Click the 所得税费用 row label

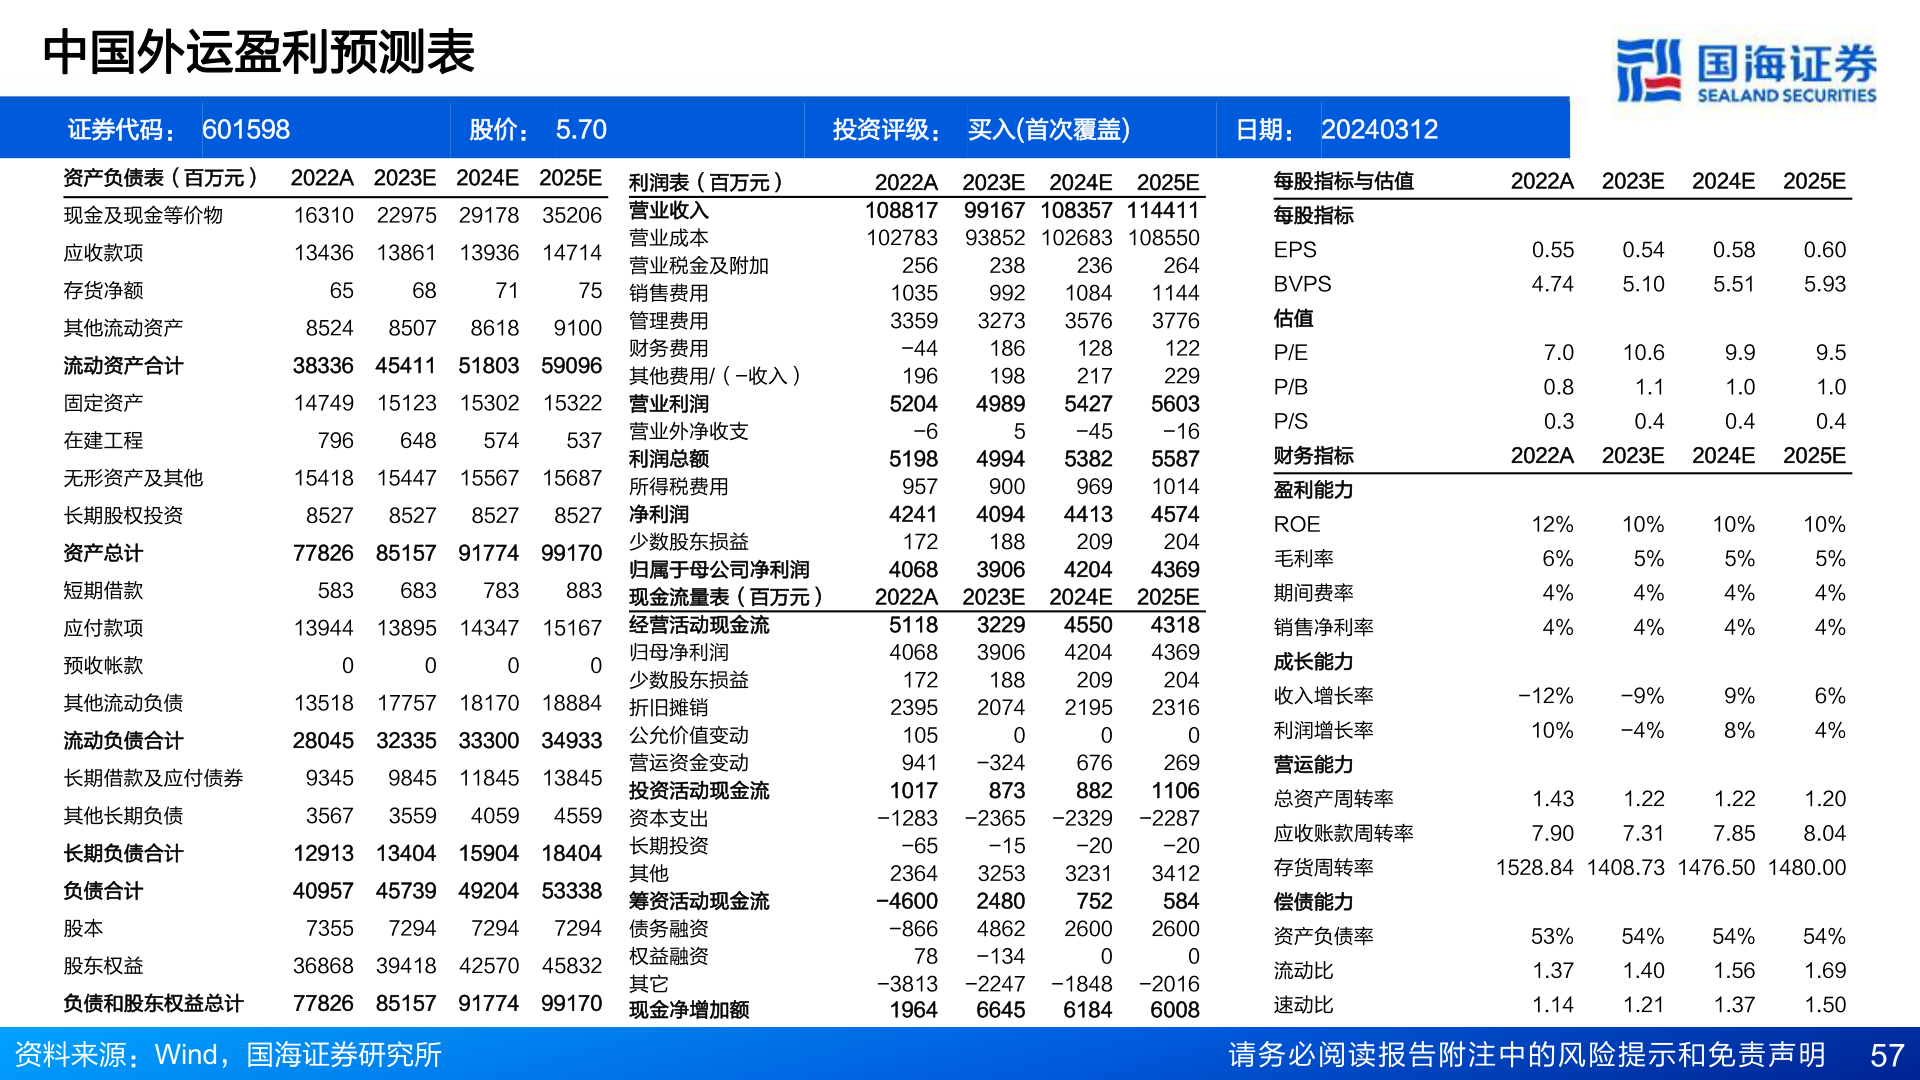[x=678, y=487]
